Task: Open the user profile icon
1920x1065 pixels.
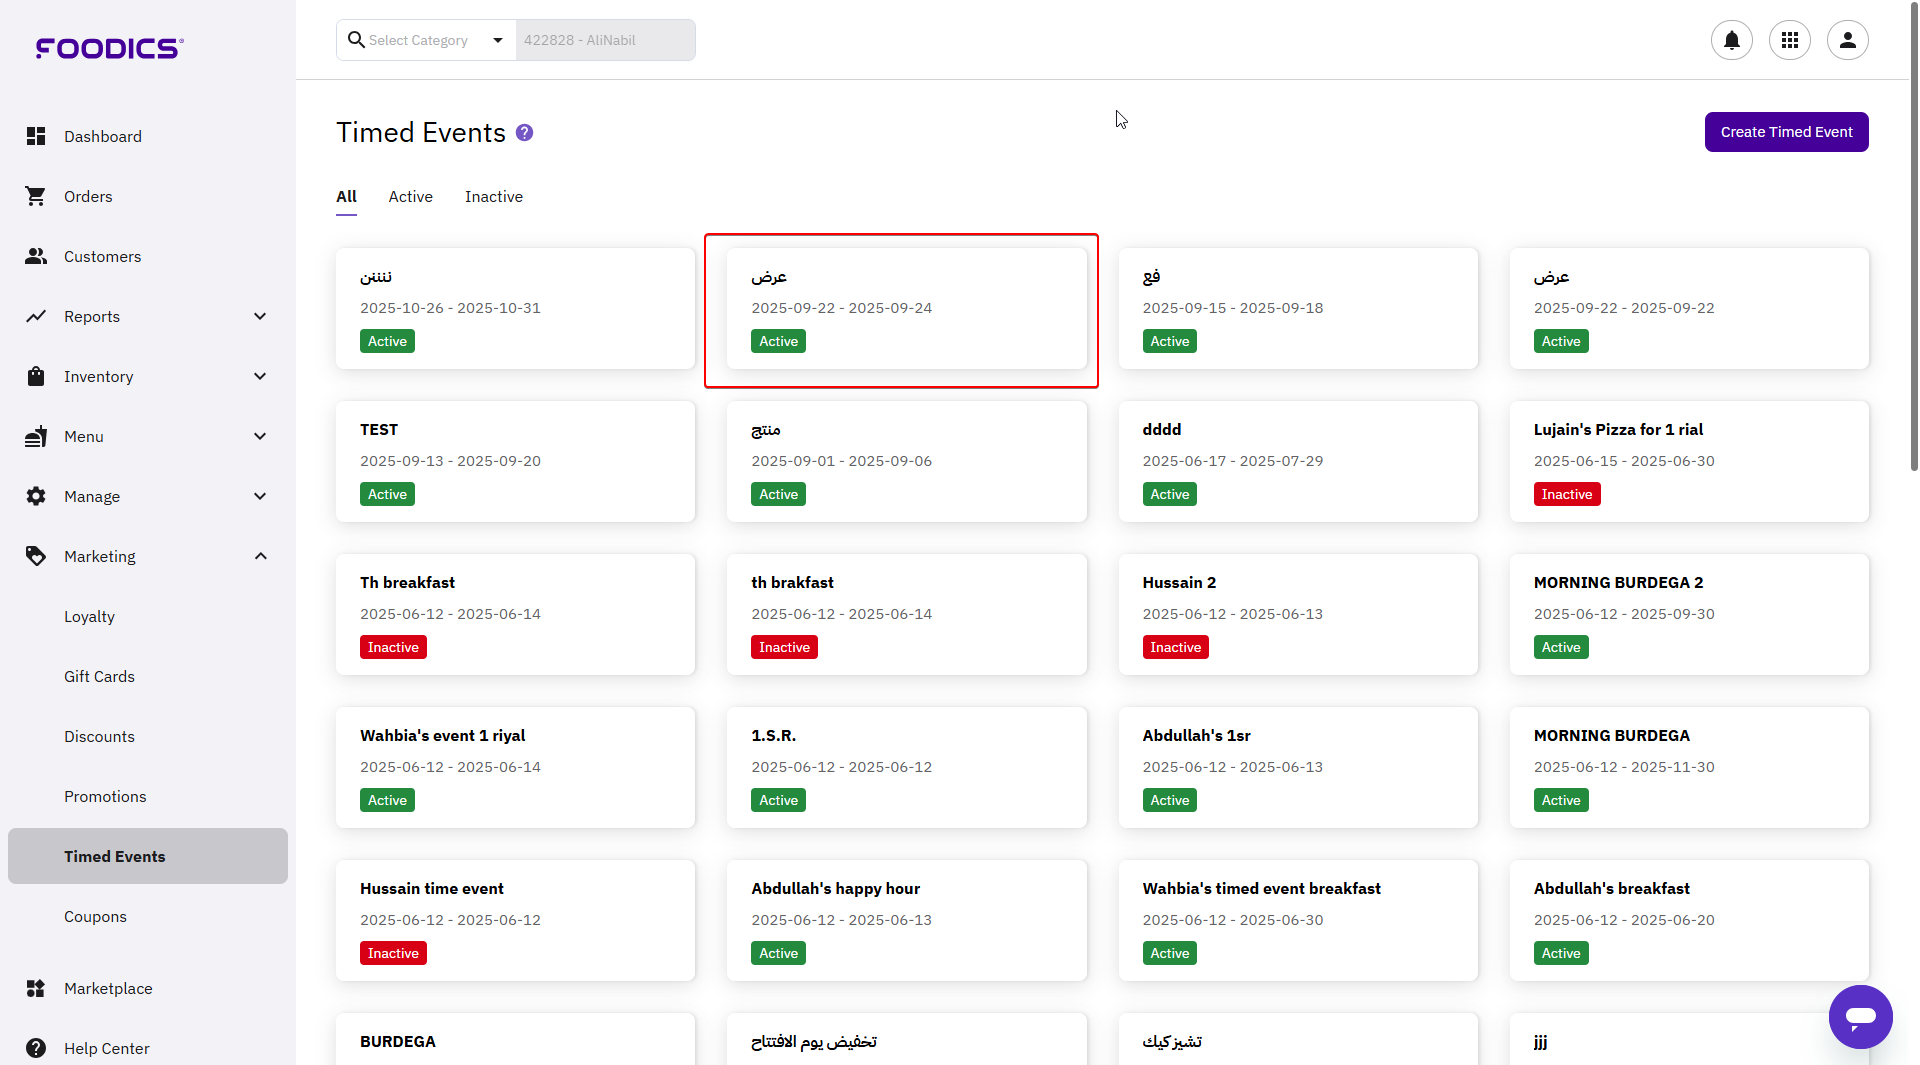Action: click(1847, 40)
